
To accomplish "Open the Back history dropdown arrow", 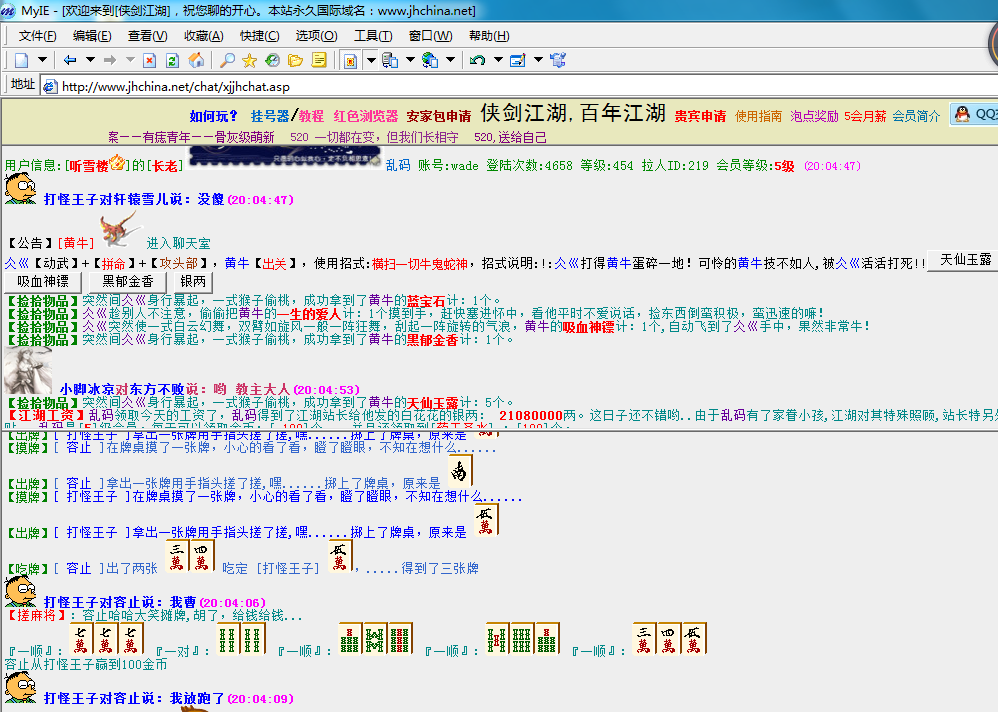I will point(90,60).
